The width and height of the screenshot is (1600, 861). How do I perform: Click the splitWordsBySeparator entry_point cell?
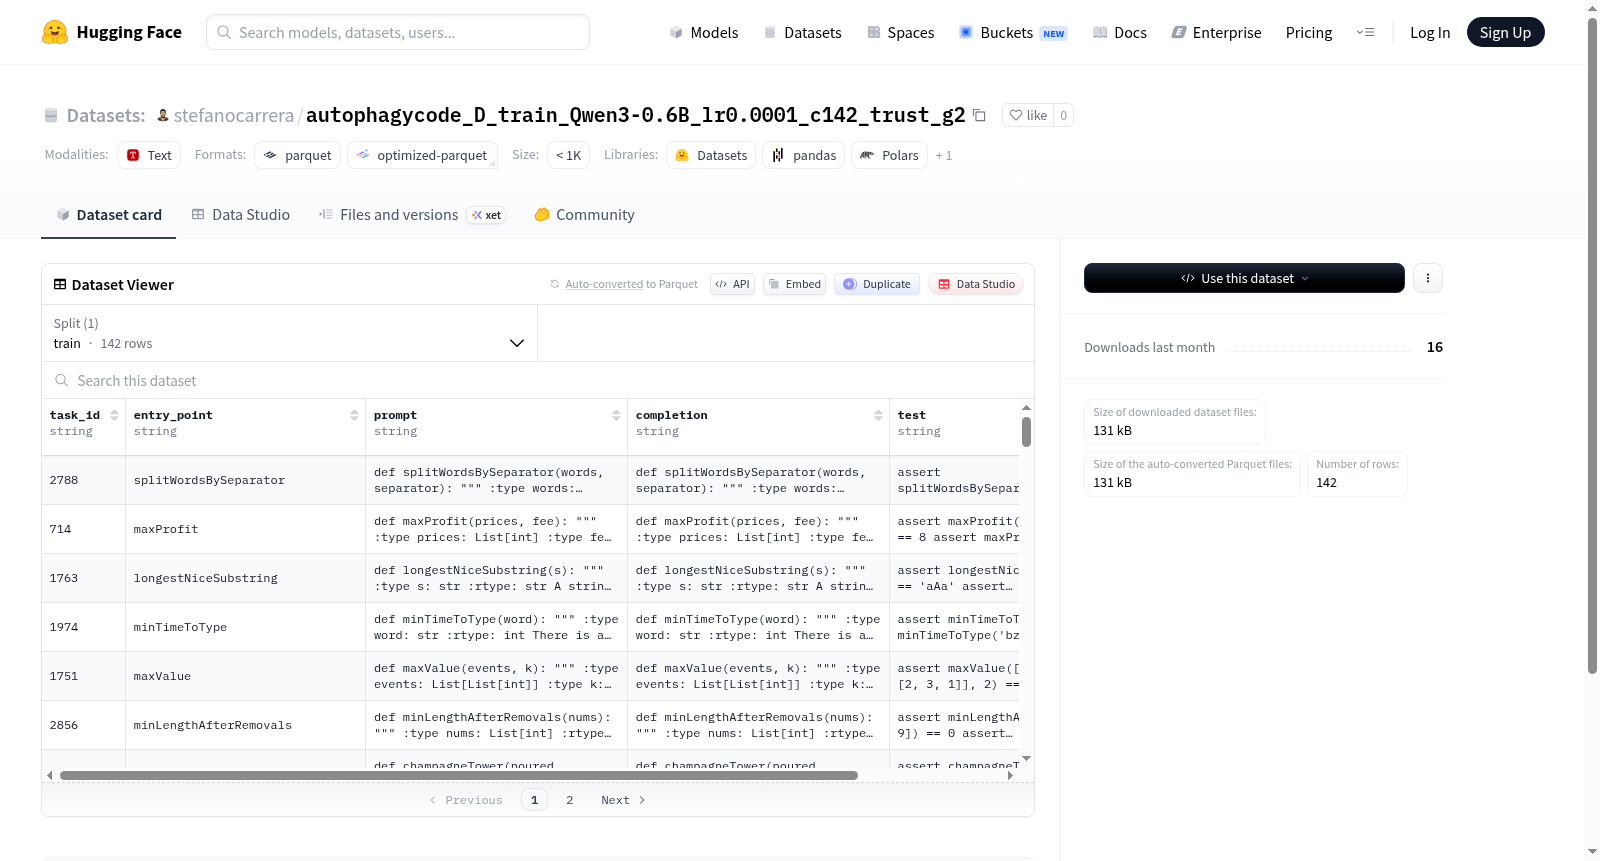(245, 480)
